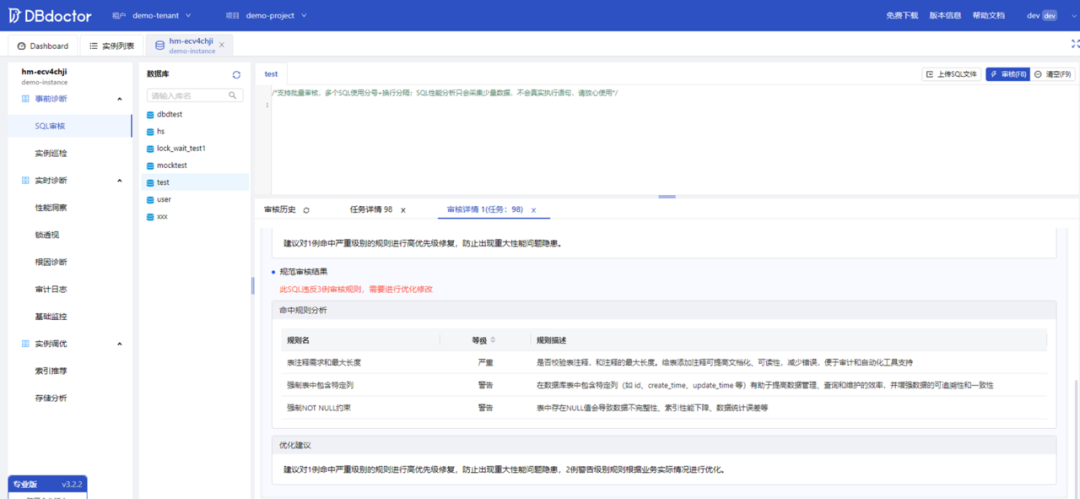Select the test database
1080x499 pixels.
click(x=195, y=182)
